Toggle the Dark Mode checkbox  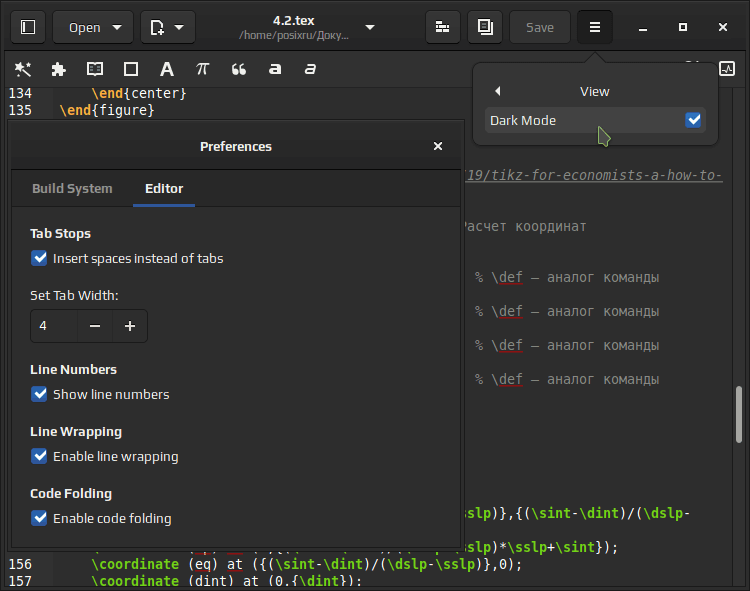693,120
